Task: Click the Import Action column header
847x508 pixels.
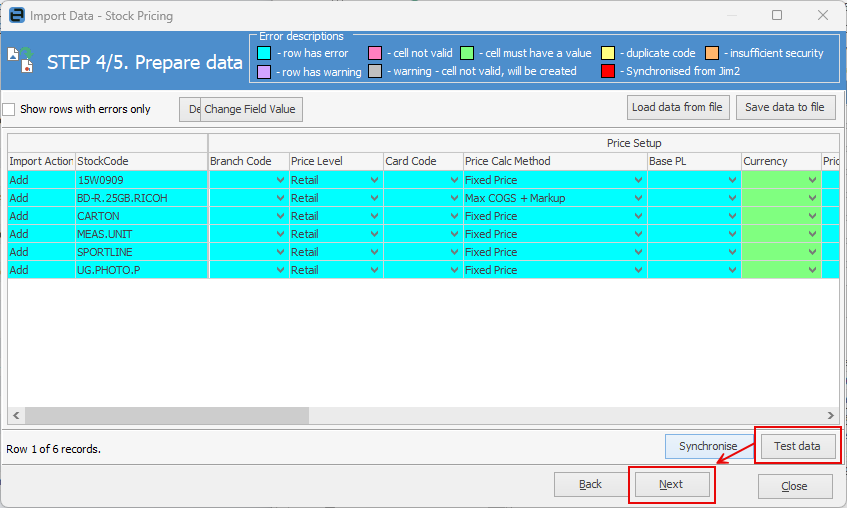Action: click(x=41, y=161)
